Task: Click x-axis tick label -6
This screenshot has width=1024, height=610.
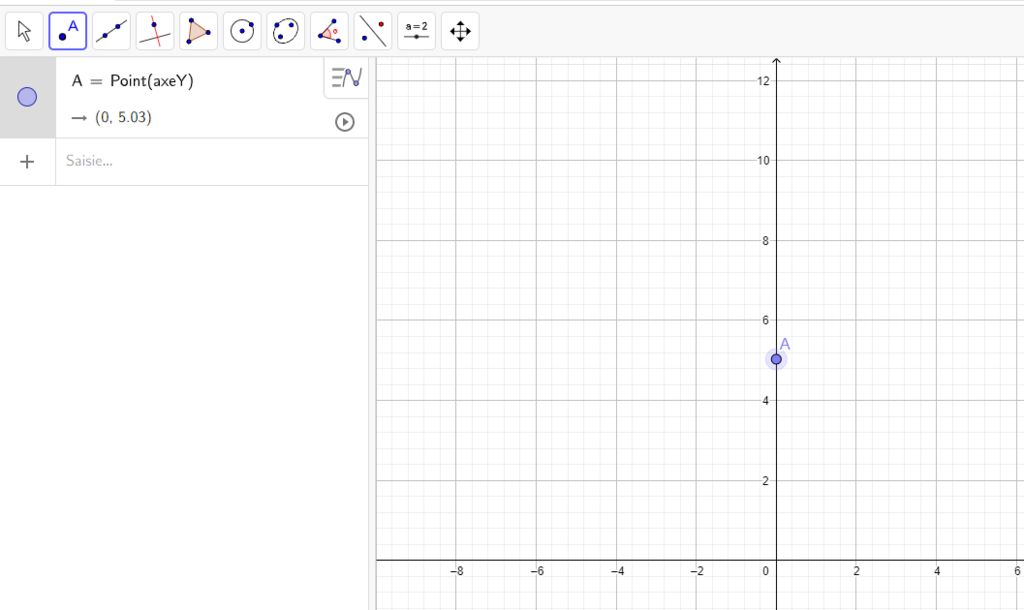Action: pyautogui.click(x=537, y=571)
